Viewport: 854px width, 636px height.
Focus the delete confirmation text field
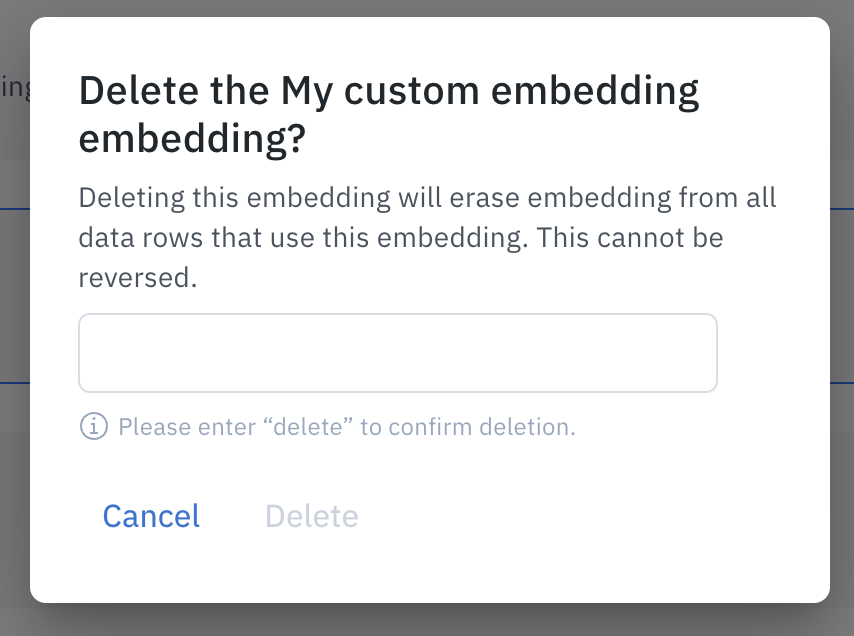pos(397,353)
